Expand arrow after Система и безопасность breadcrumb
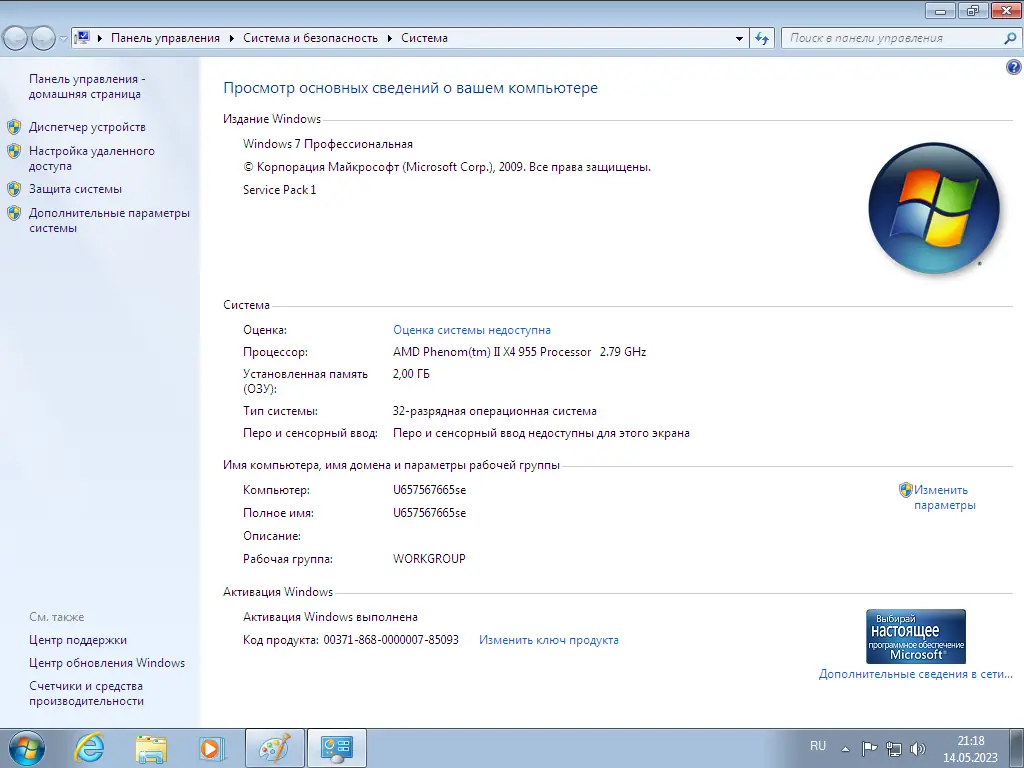This screenshot has height=768, width=1024. point(390,39)
